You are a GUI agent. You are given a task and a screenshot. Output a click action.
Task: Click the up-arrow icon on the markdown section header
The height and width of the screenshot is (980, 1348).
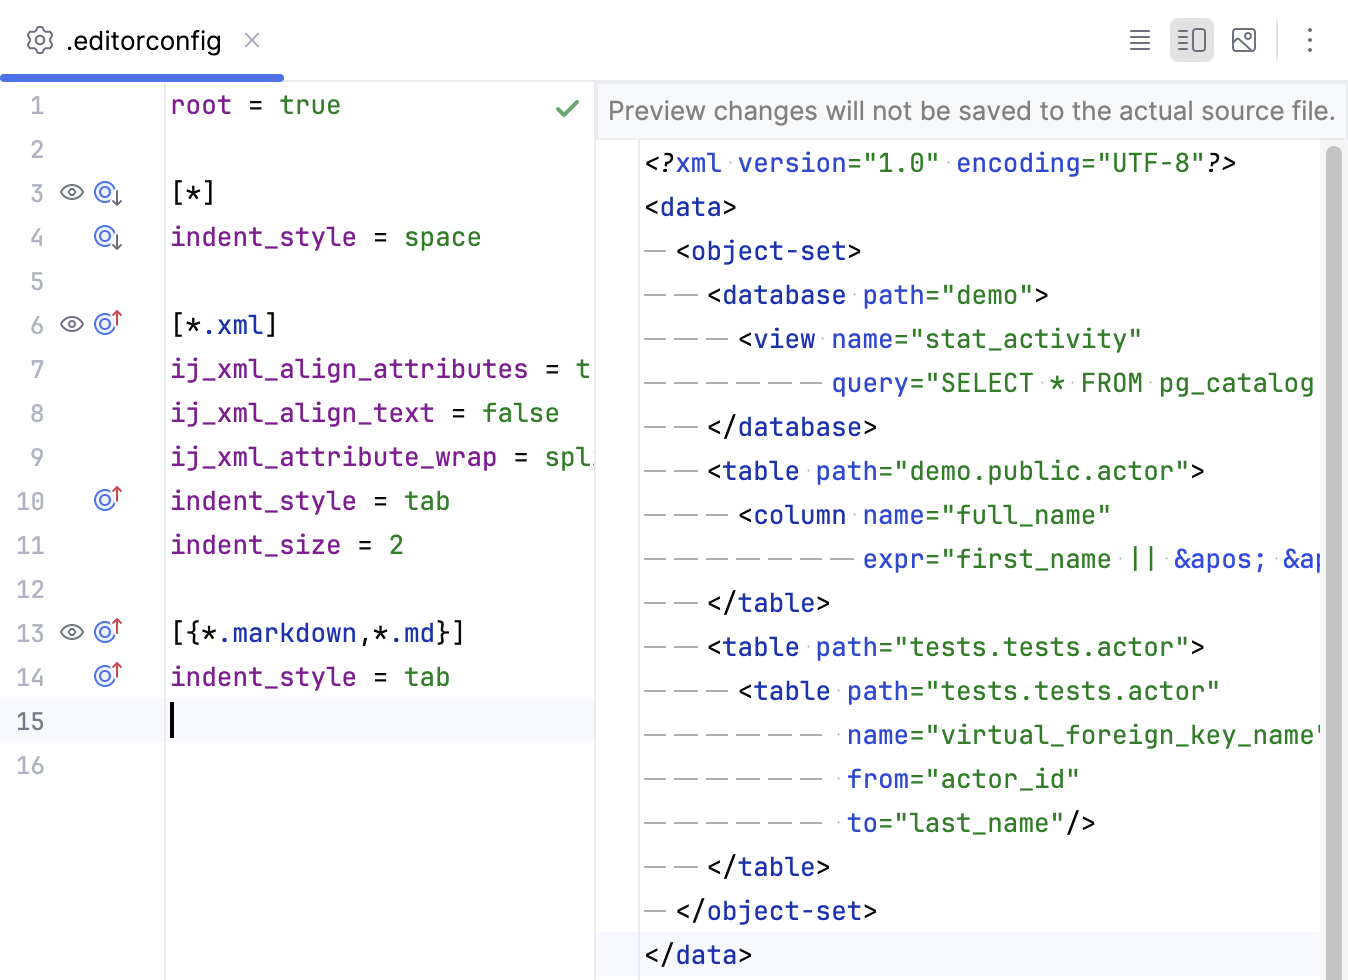point(107,632)
